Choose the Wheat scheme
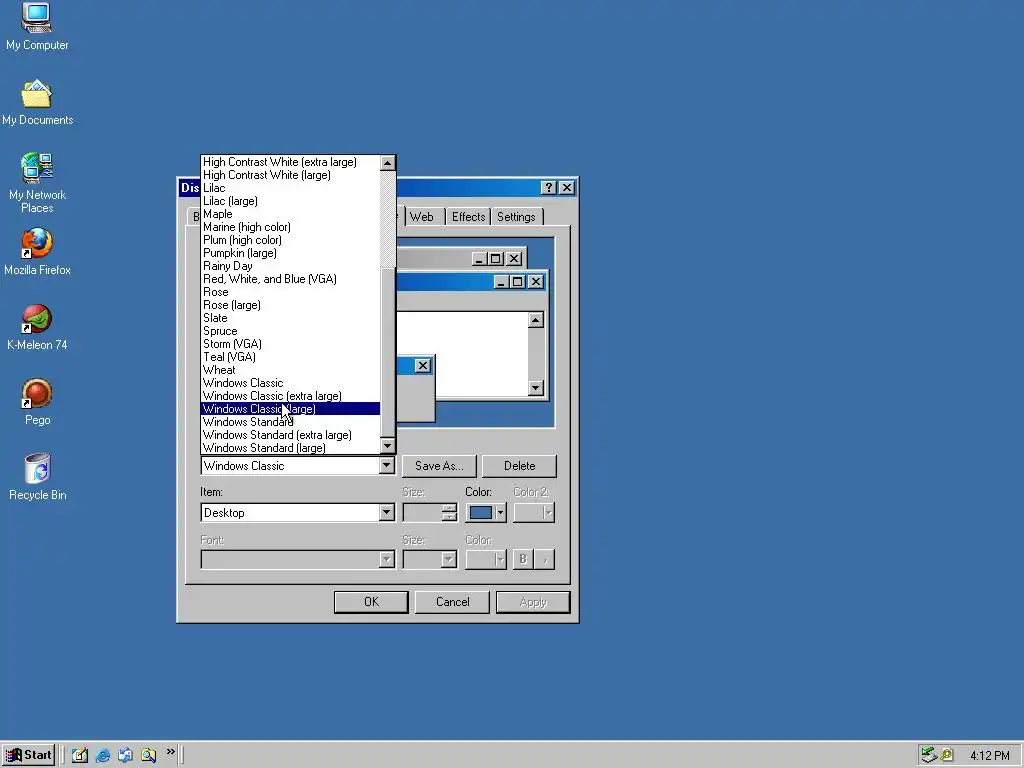 point(290,370)
